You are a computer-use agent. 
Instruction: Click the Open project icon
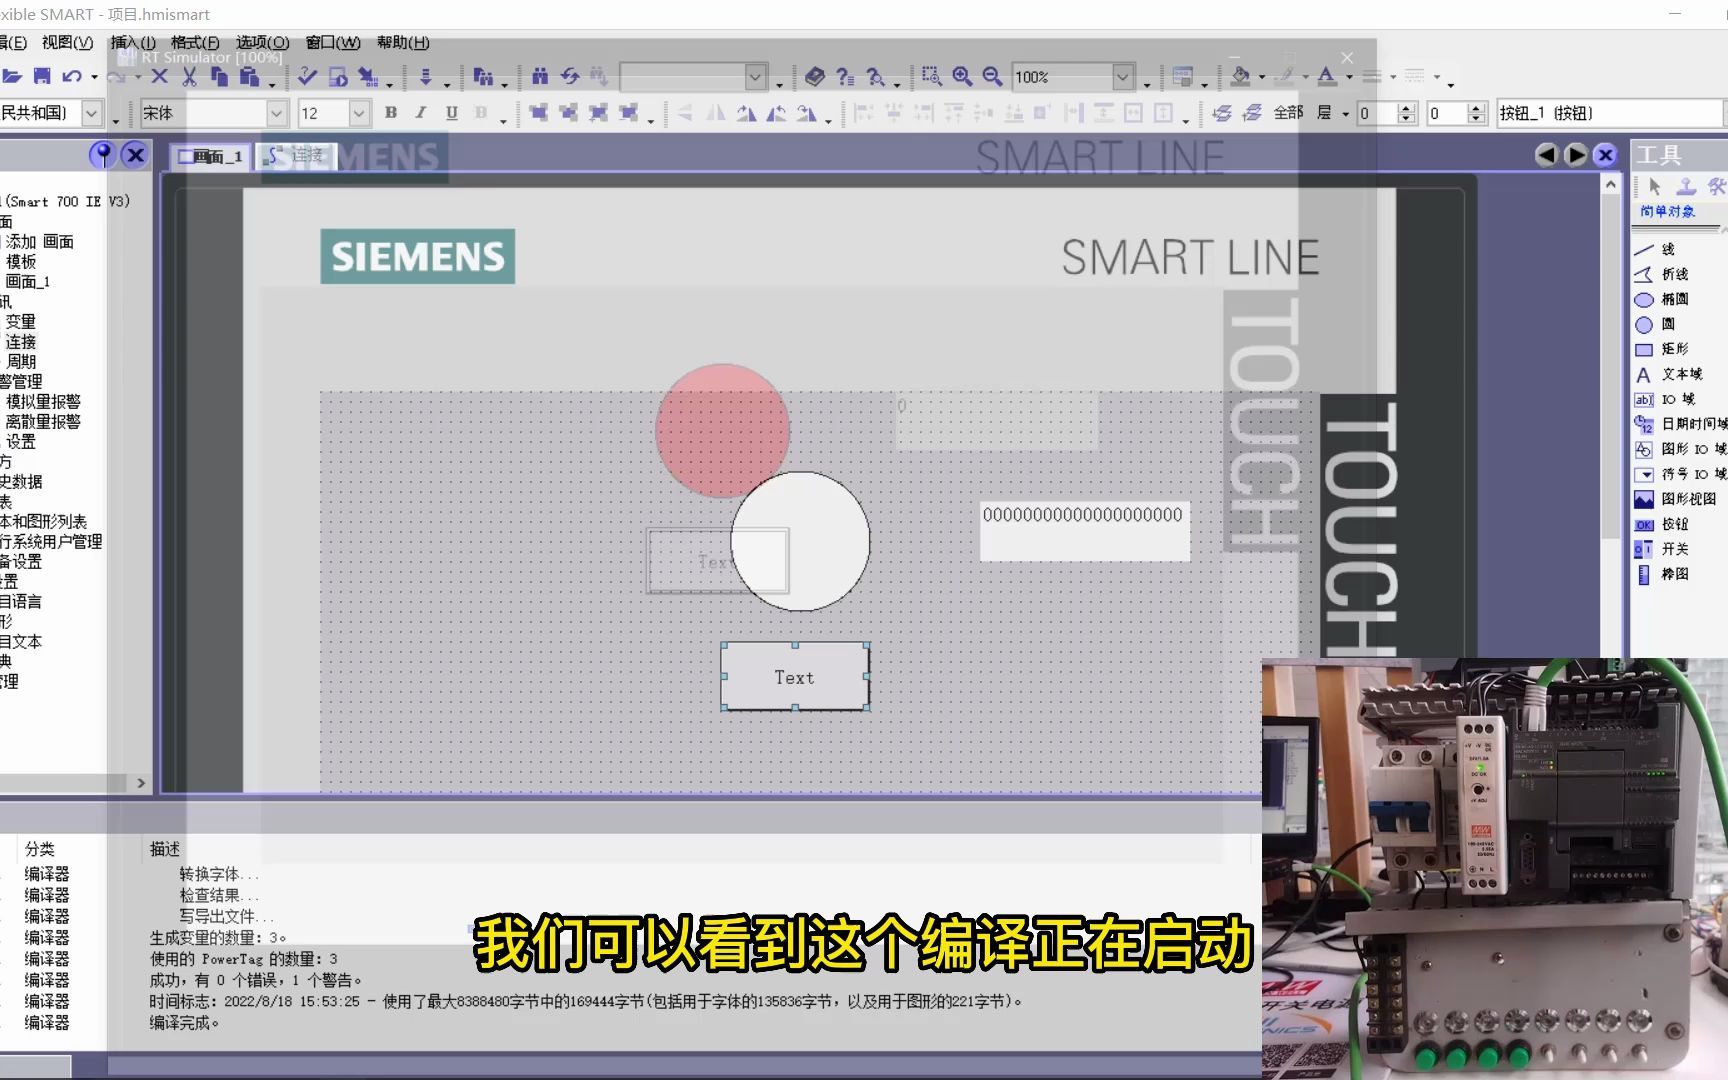coord(12,76)
